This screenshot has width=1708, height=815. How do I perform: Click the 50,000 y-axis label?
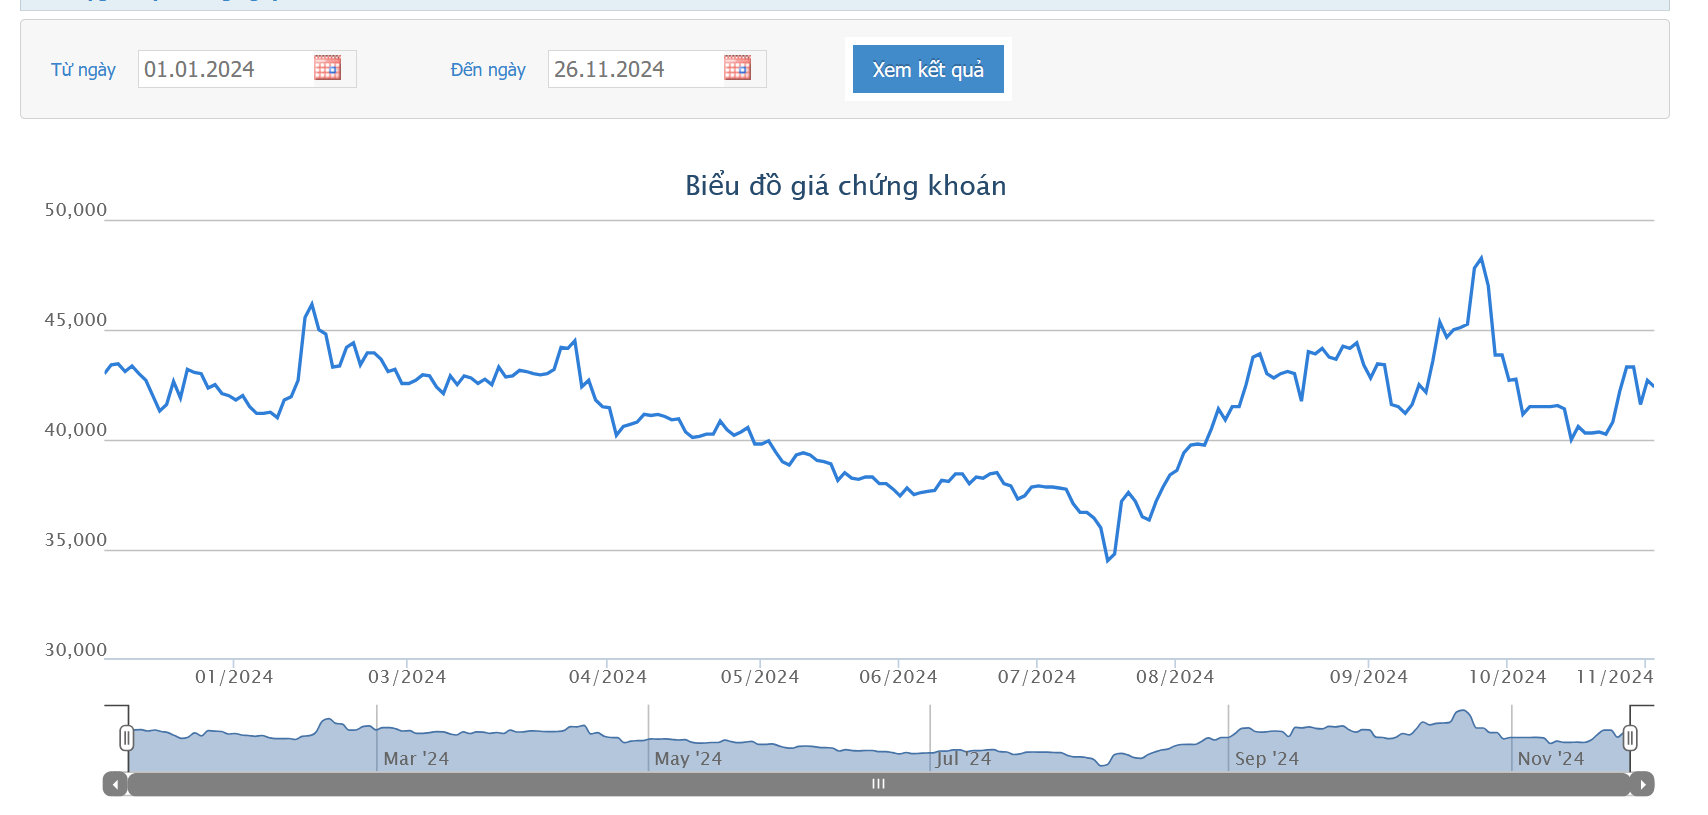pos(76,210)
